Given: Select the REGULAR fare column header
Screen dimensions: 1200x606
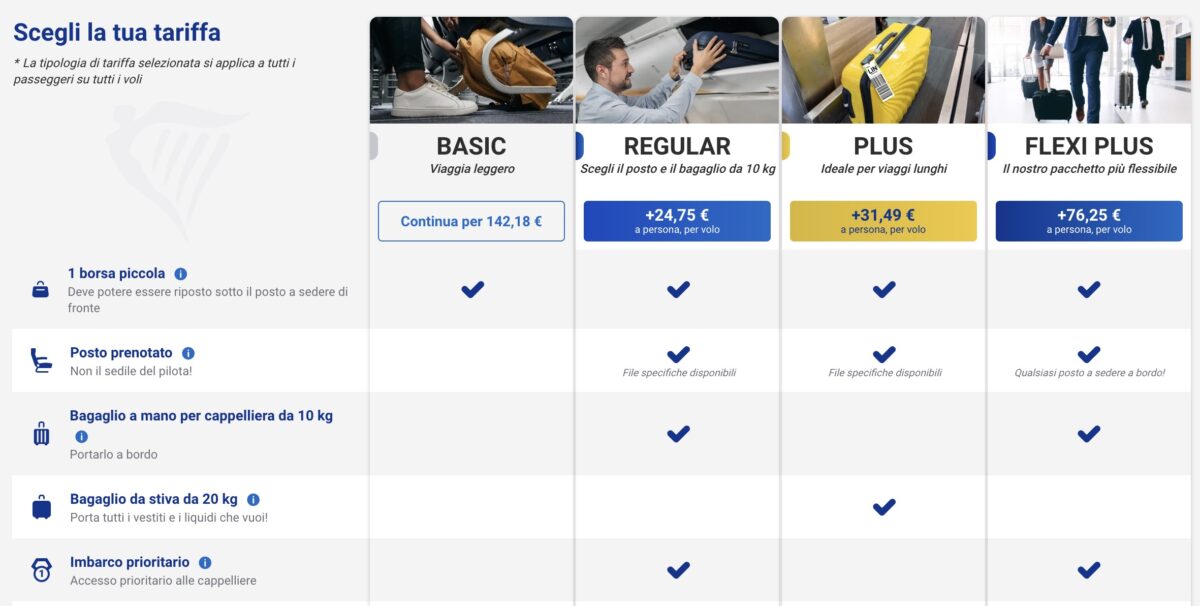Looking at the screenshot, I should point(677,144).
